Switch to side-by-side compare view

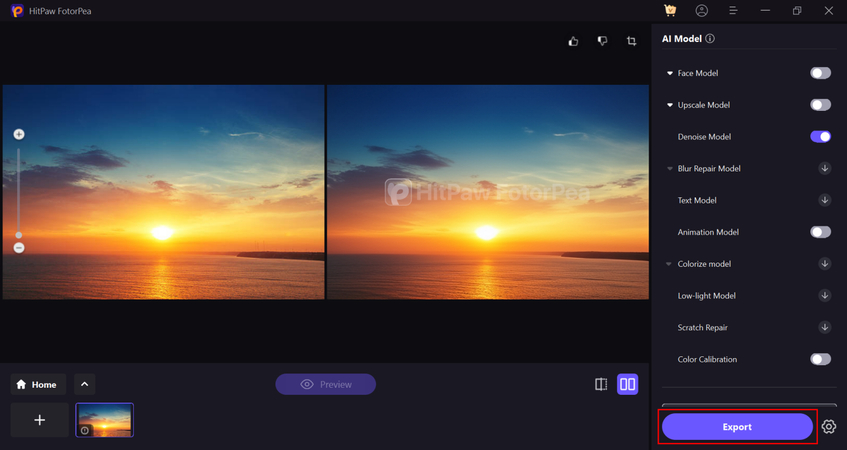tap(628, 384)
